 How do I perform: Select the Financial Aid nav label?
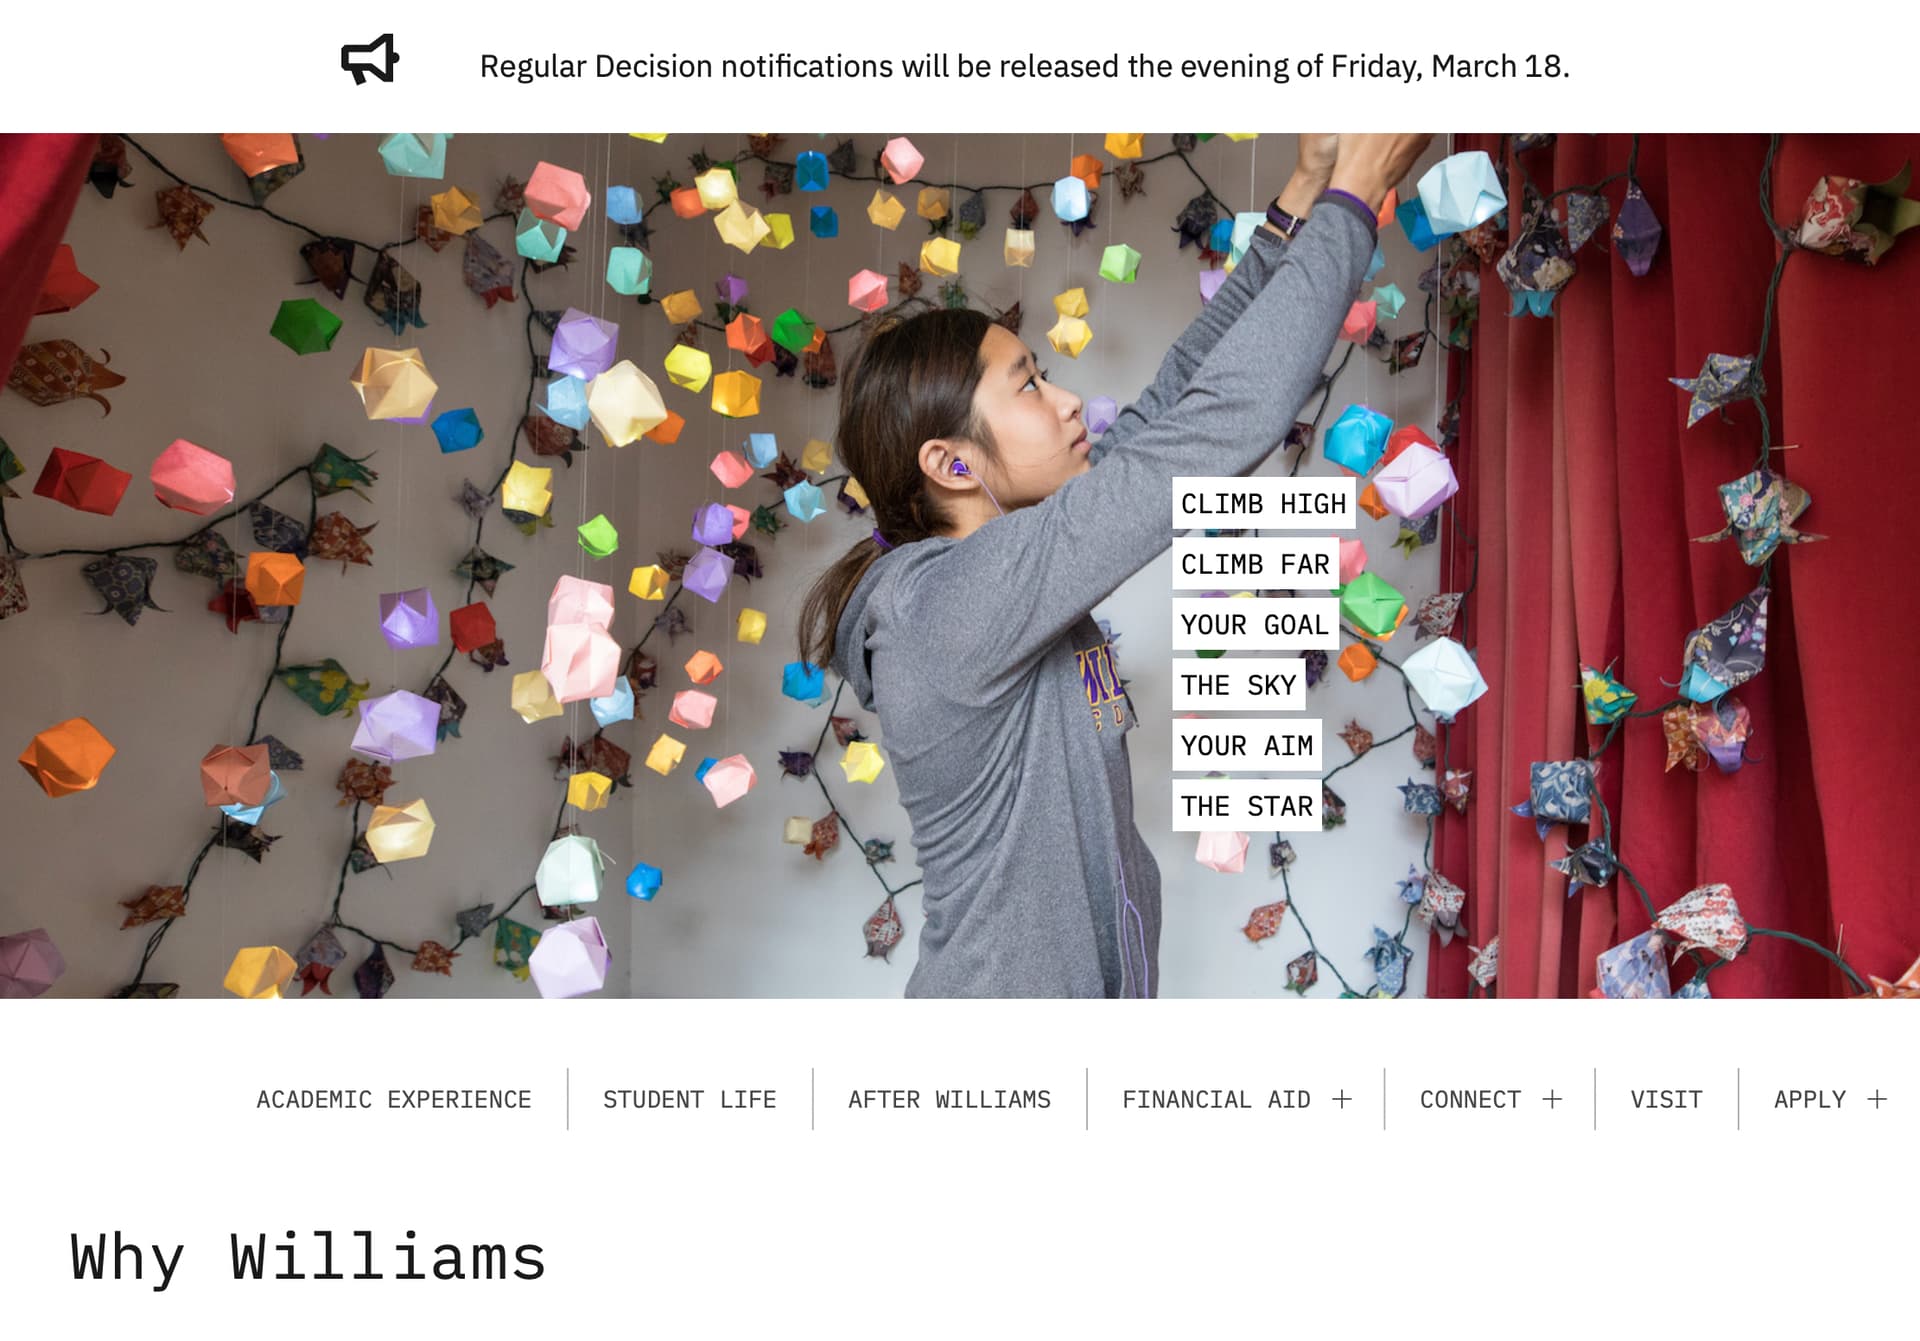pyautogui.click(x=1216, y=1099)
